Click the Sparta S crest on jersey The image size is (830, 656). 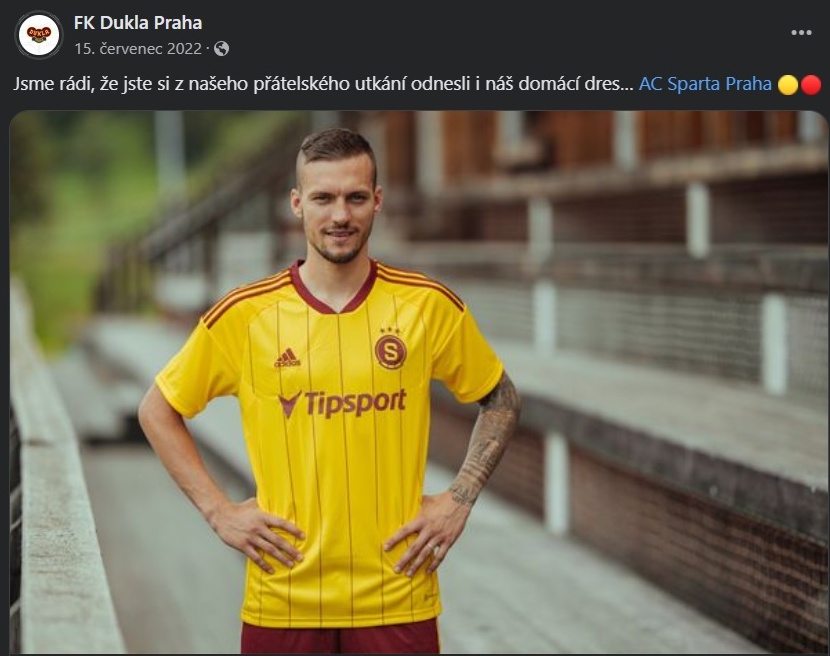pyautogui.click(x=391, y=348)
